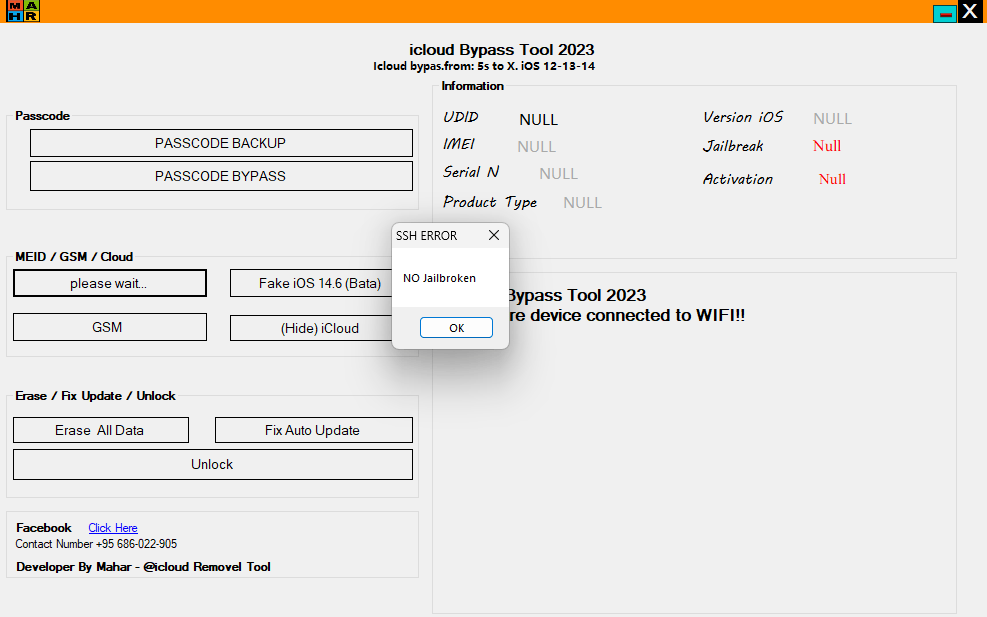
Task: Click the Facebook label
Action: click(43, 528)
